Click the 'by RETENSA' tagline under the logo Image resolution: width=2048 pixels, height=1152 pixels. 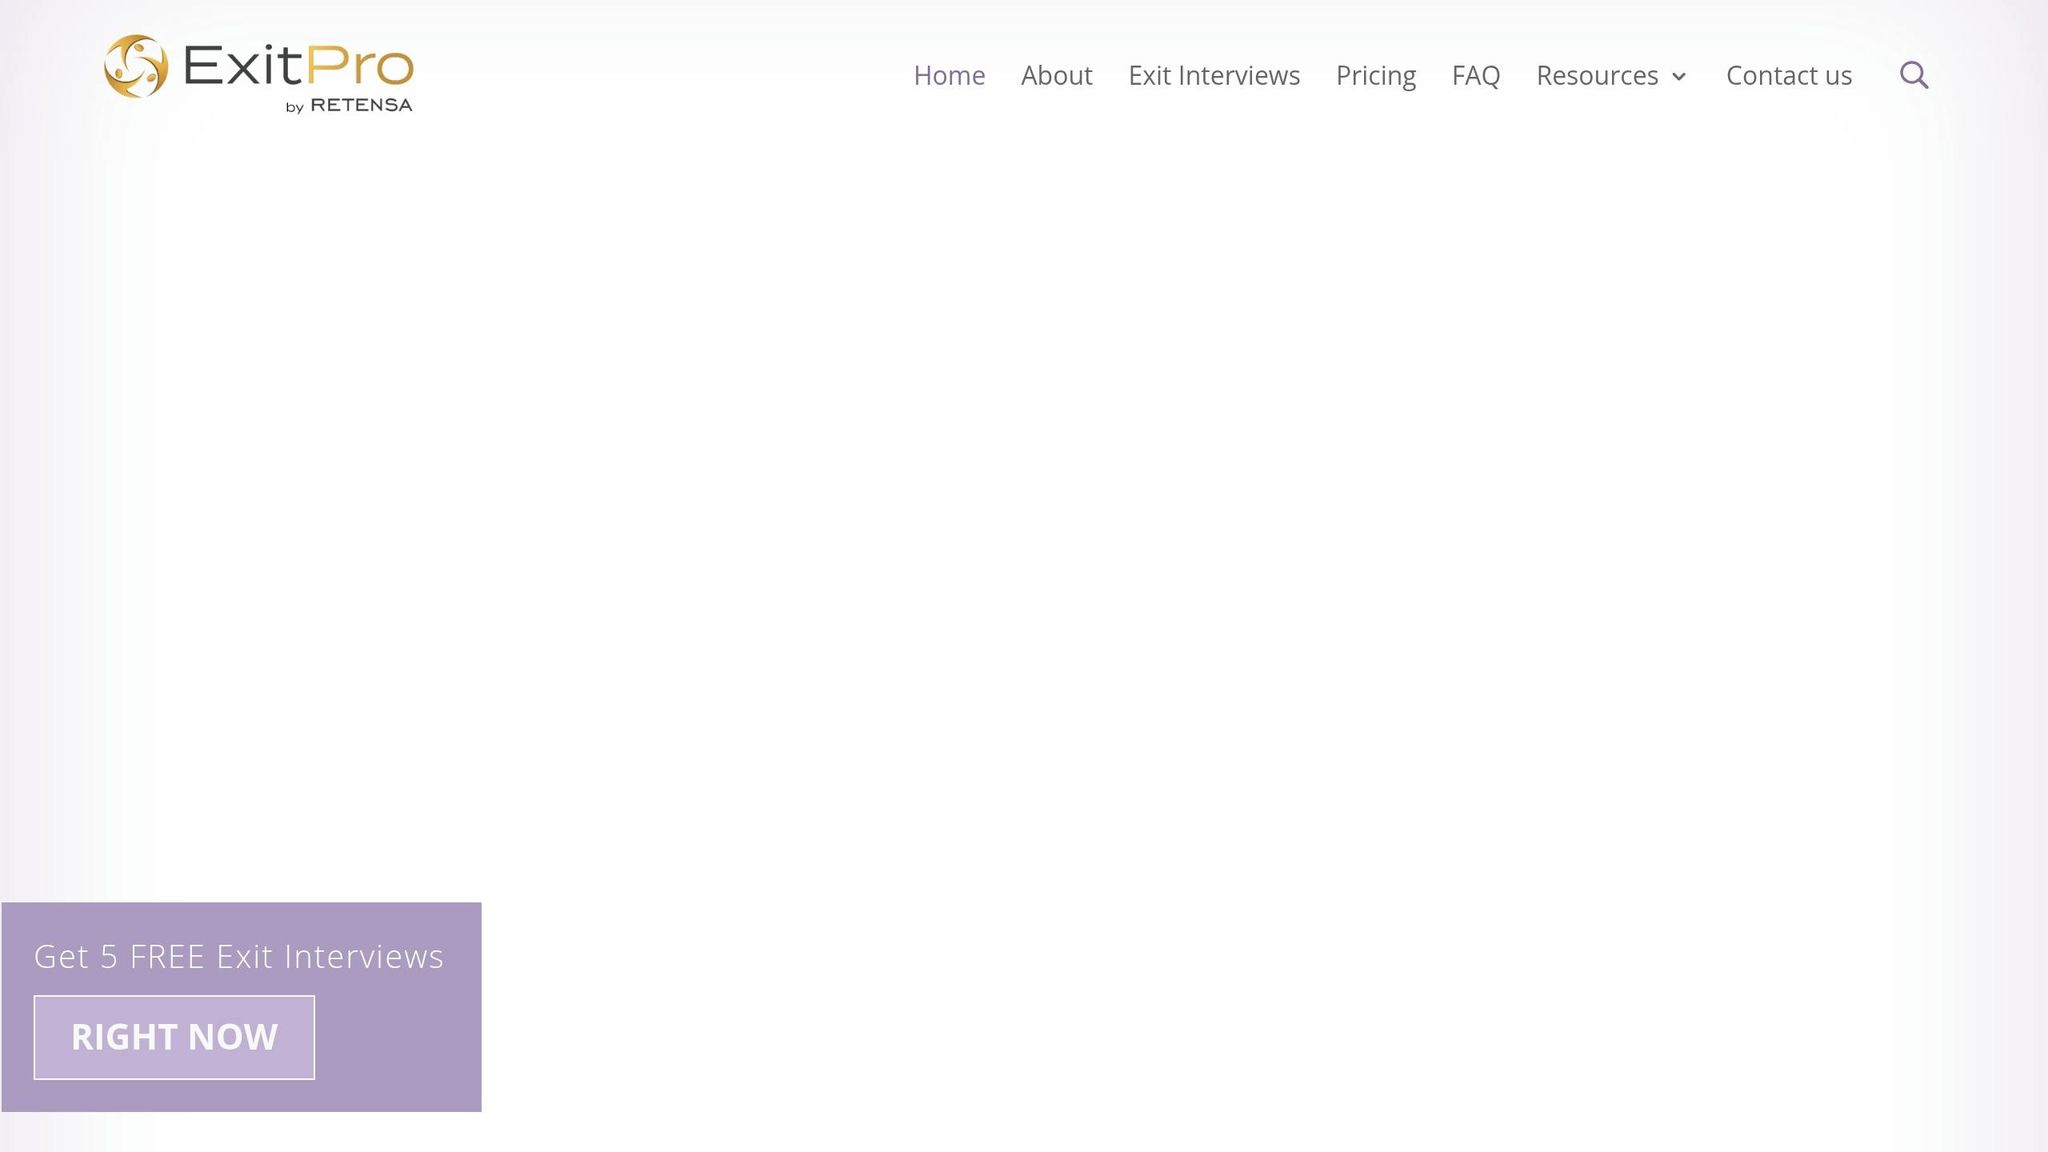[349, 105]
